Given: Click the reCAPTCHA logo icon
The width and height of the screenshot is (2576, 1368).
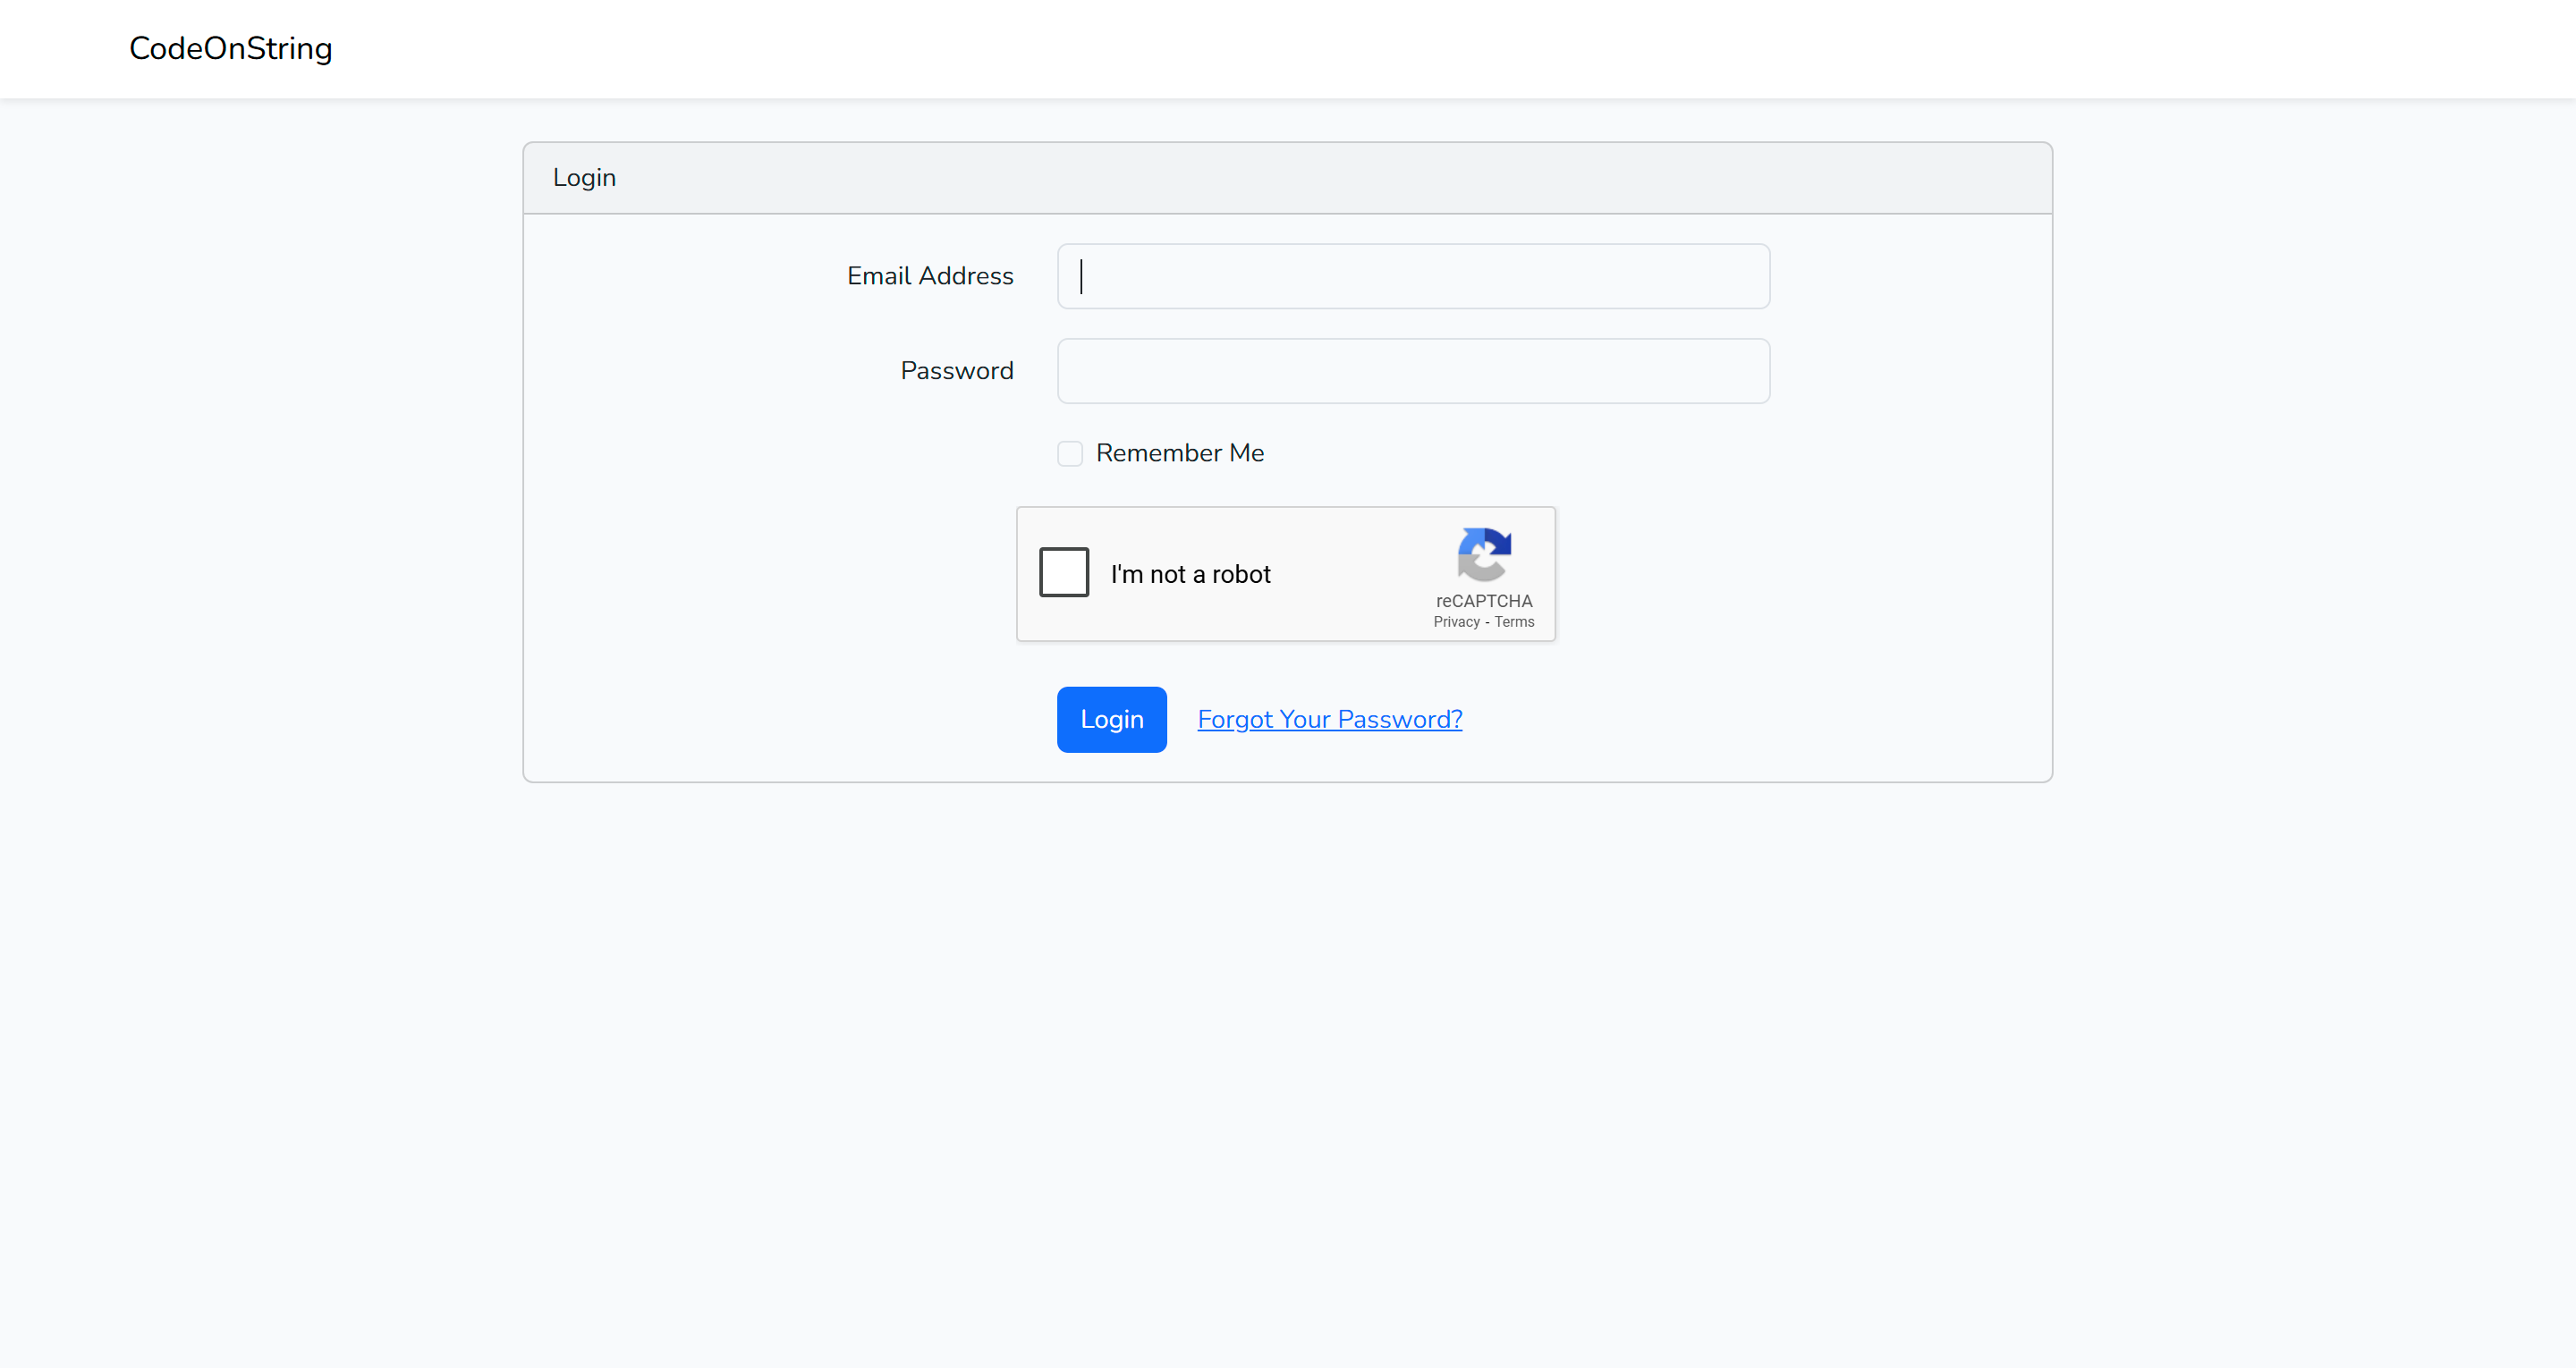Looking at the screenshot, I should [x=1484, y=554].
